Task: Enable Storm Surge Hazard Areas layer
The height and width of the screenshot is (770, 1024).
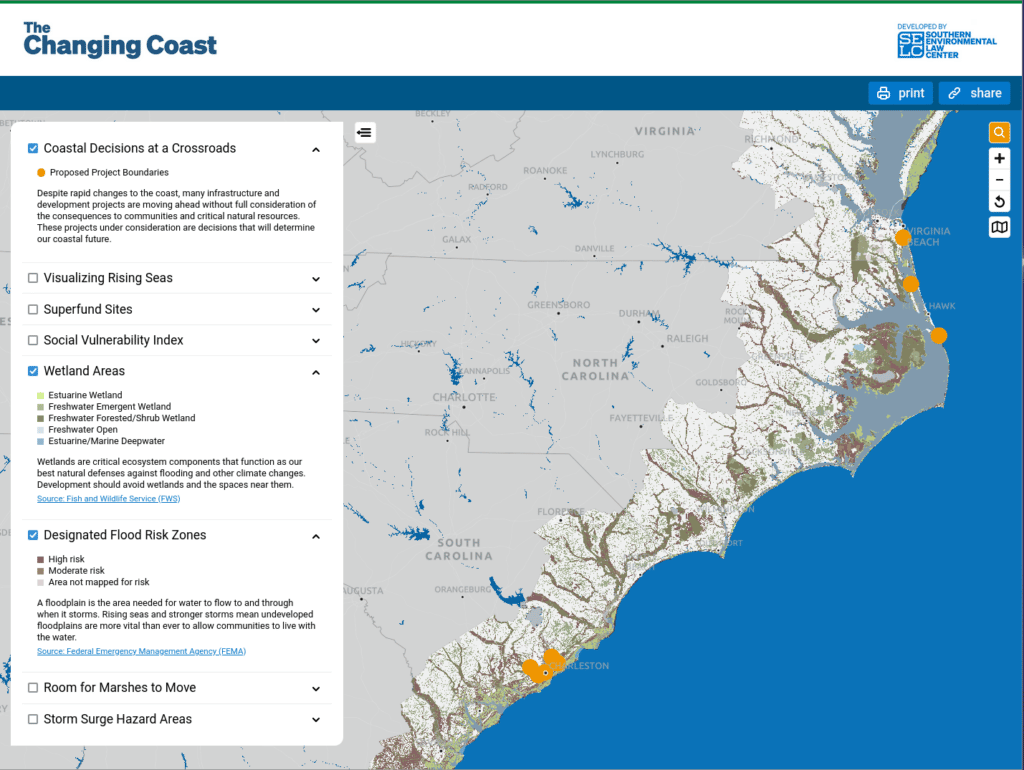Action: (x=33, y=719)
